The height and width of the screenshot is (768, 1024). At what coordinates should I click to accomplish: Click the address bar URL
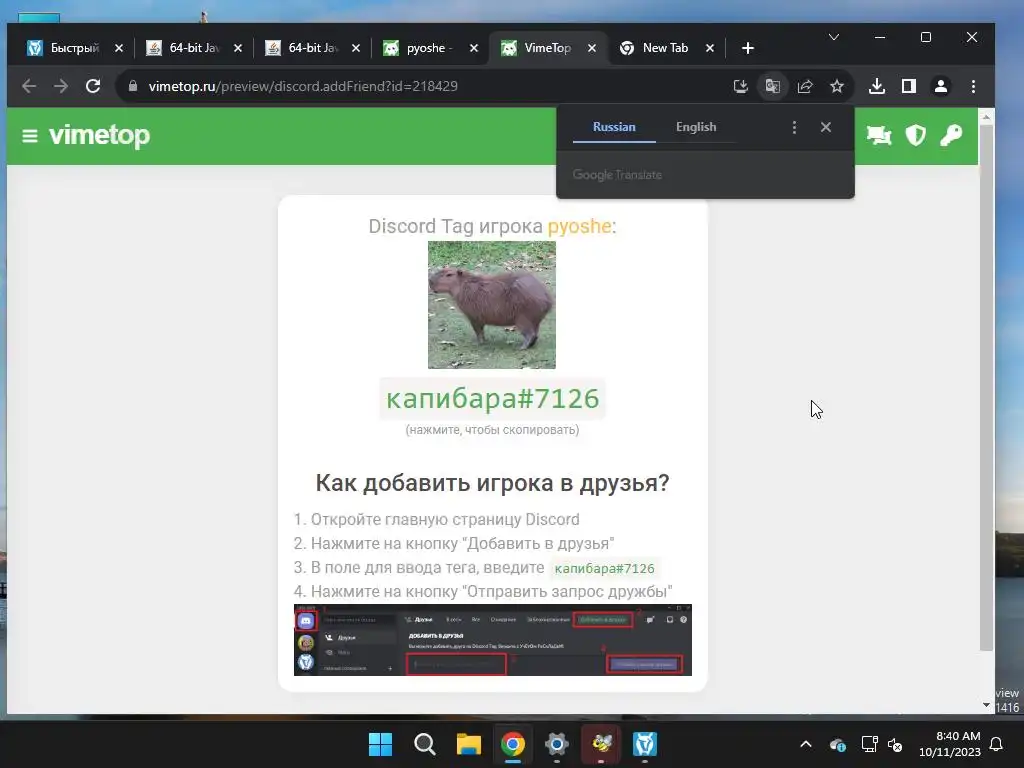pyautogui.click(x=303, y=86)
